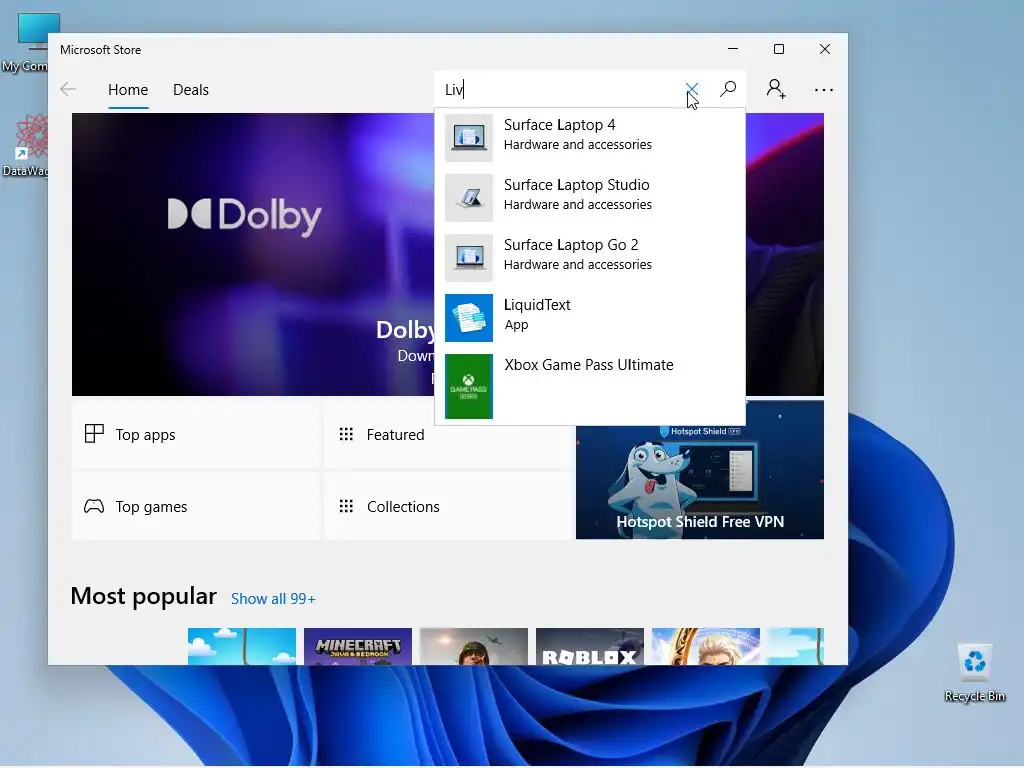This screenshot has width=1024, height=768.
Task: Choose LiquidText suggestion
Action: click(590, 317)
